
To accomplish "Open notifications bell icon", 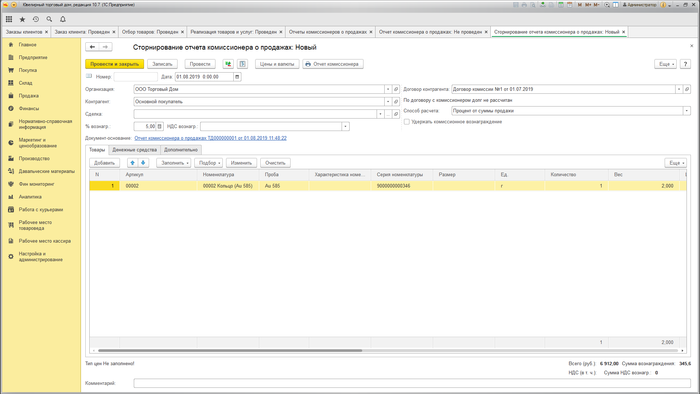I will [63, 19].
